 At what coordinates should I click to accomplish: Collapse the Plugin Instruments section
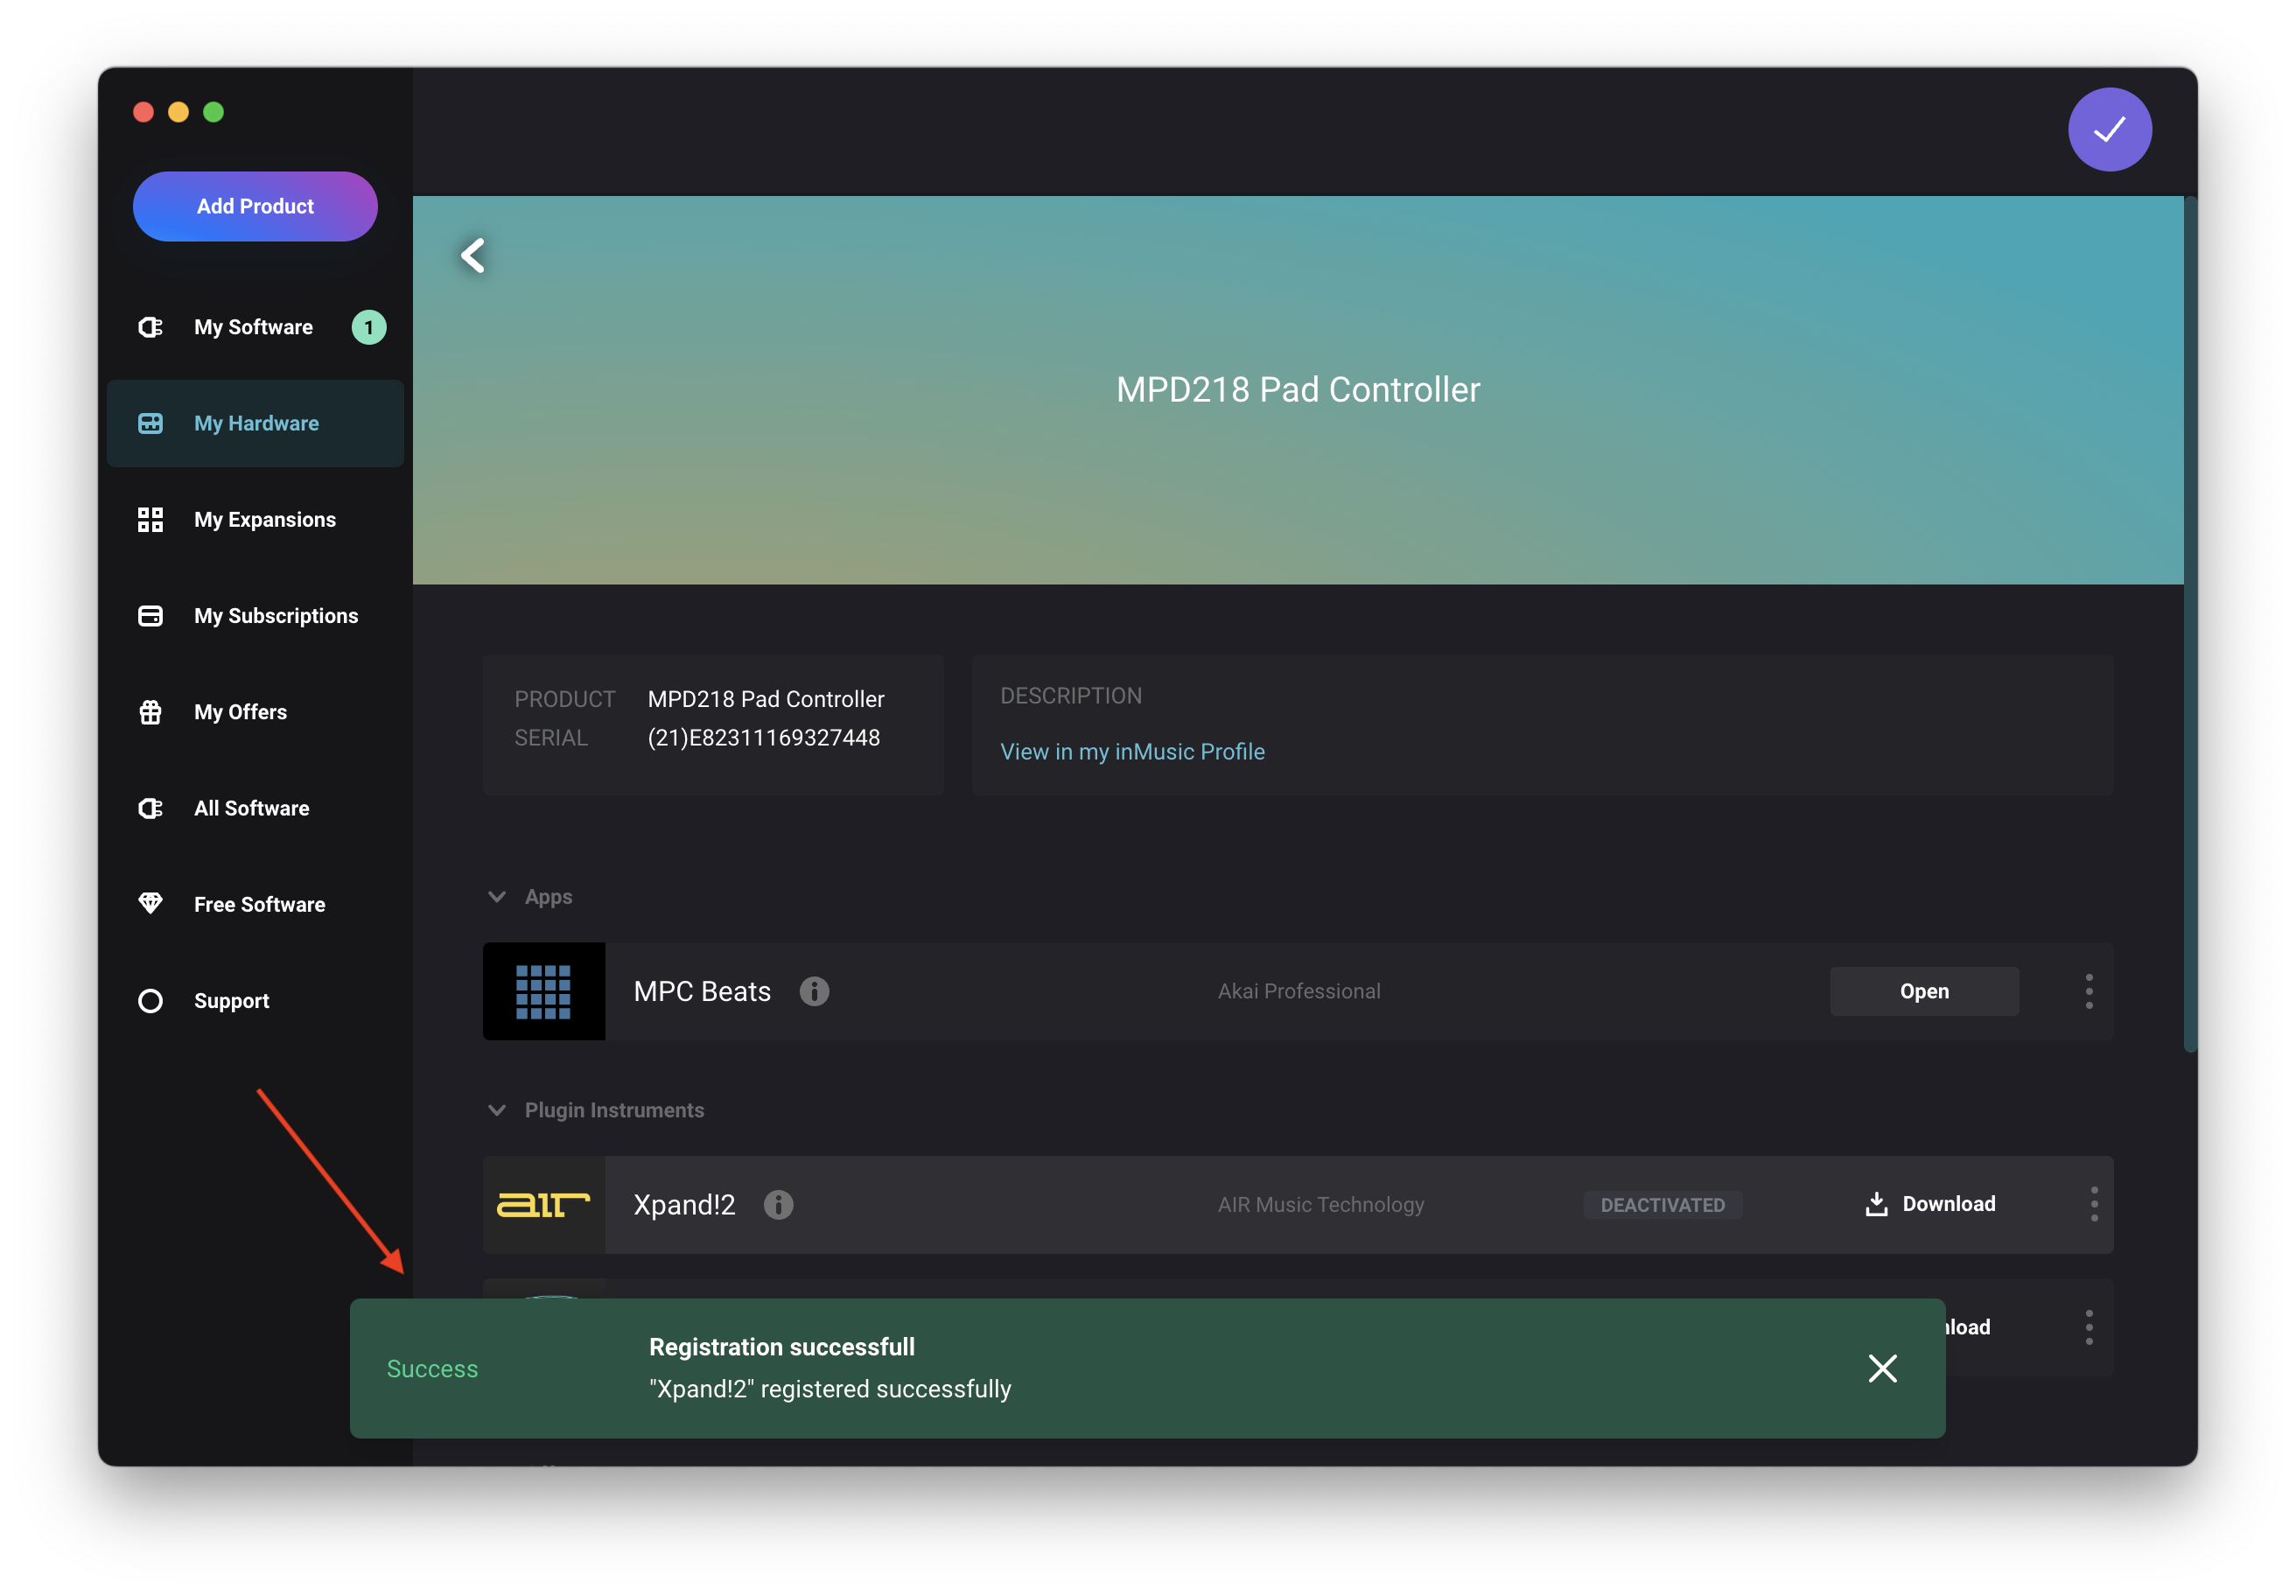click(497, 1110)
